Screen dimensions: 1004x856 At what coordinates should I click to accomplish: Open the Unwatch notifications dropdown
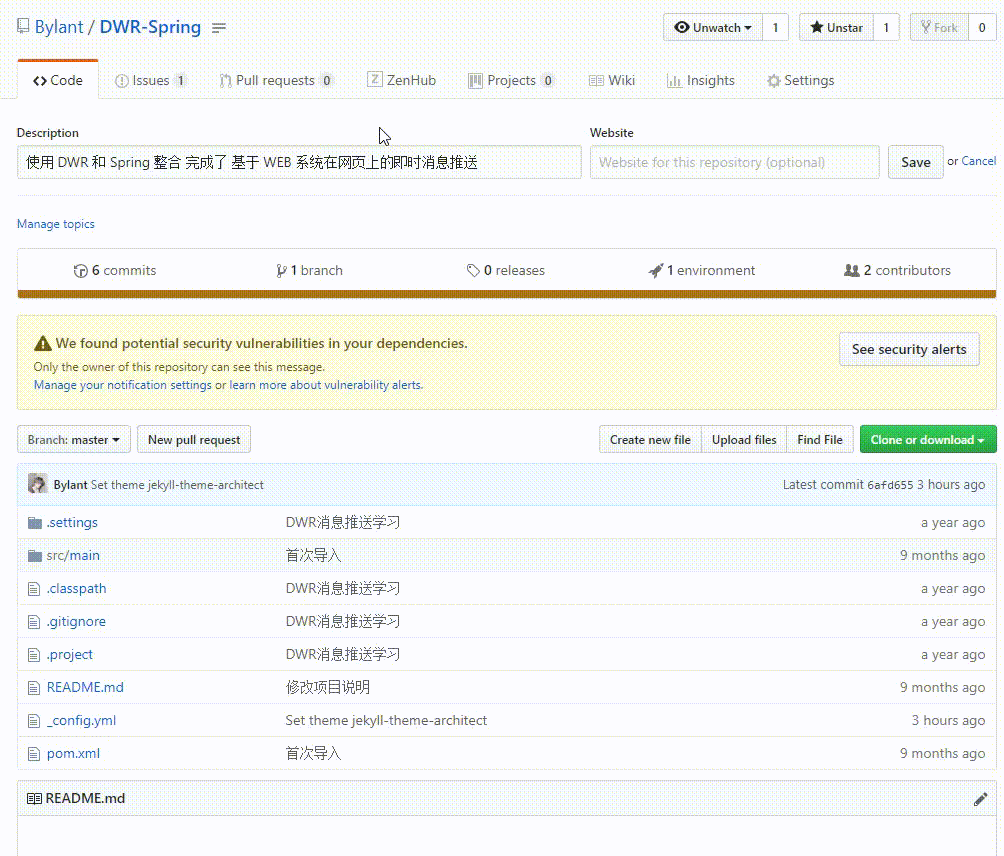click(713, 28)
